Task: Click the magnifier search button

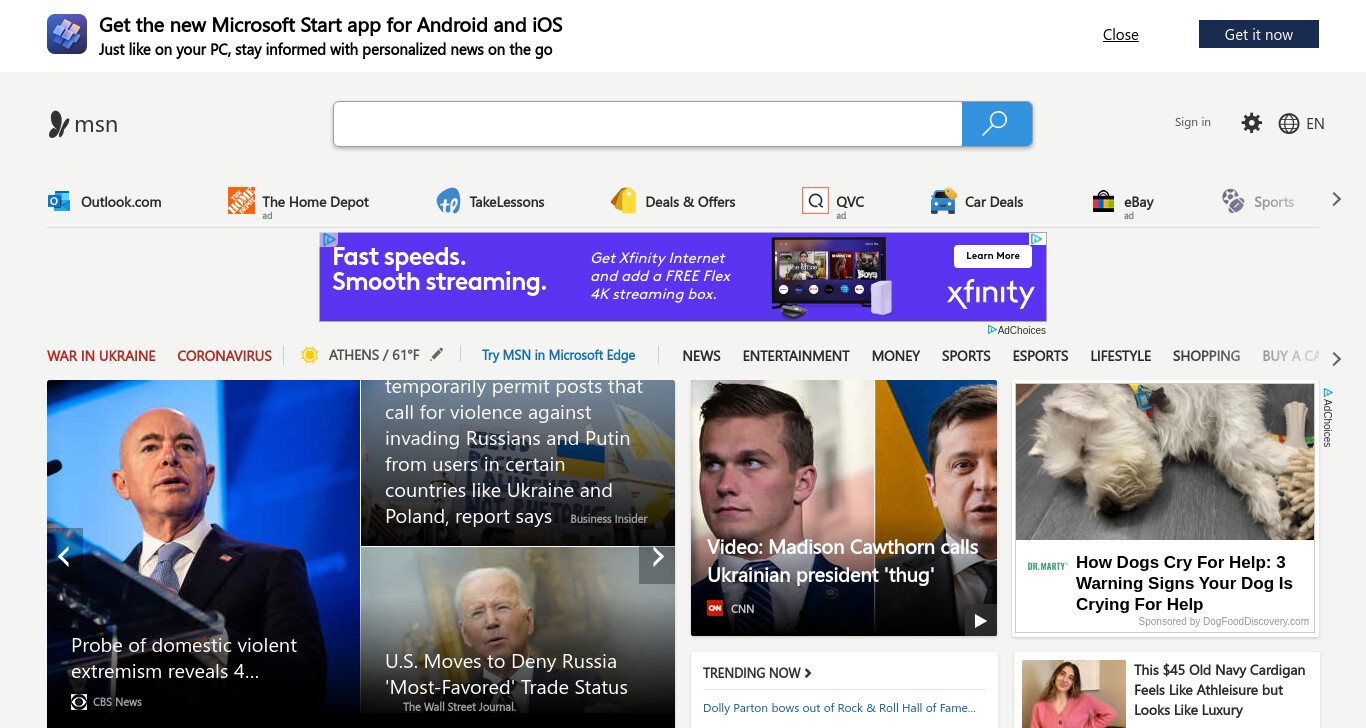Action: click(996, 123)
